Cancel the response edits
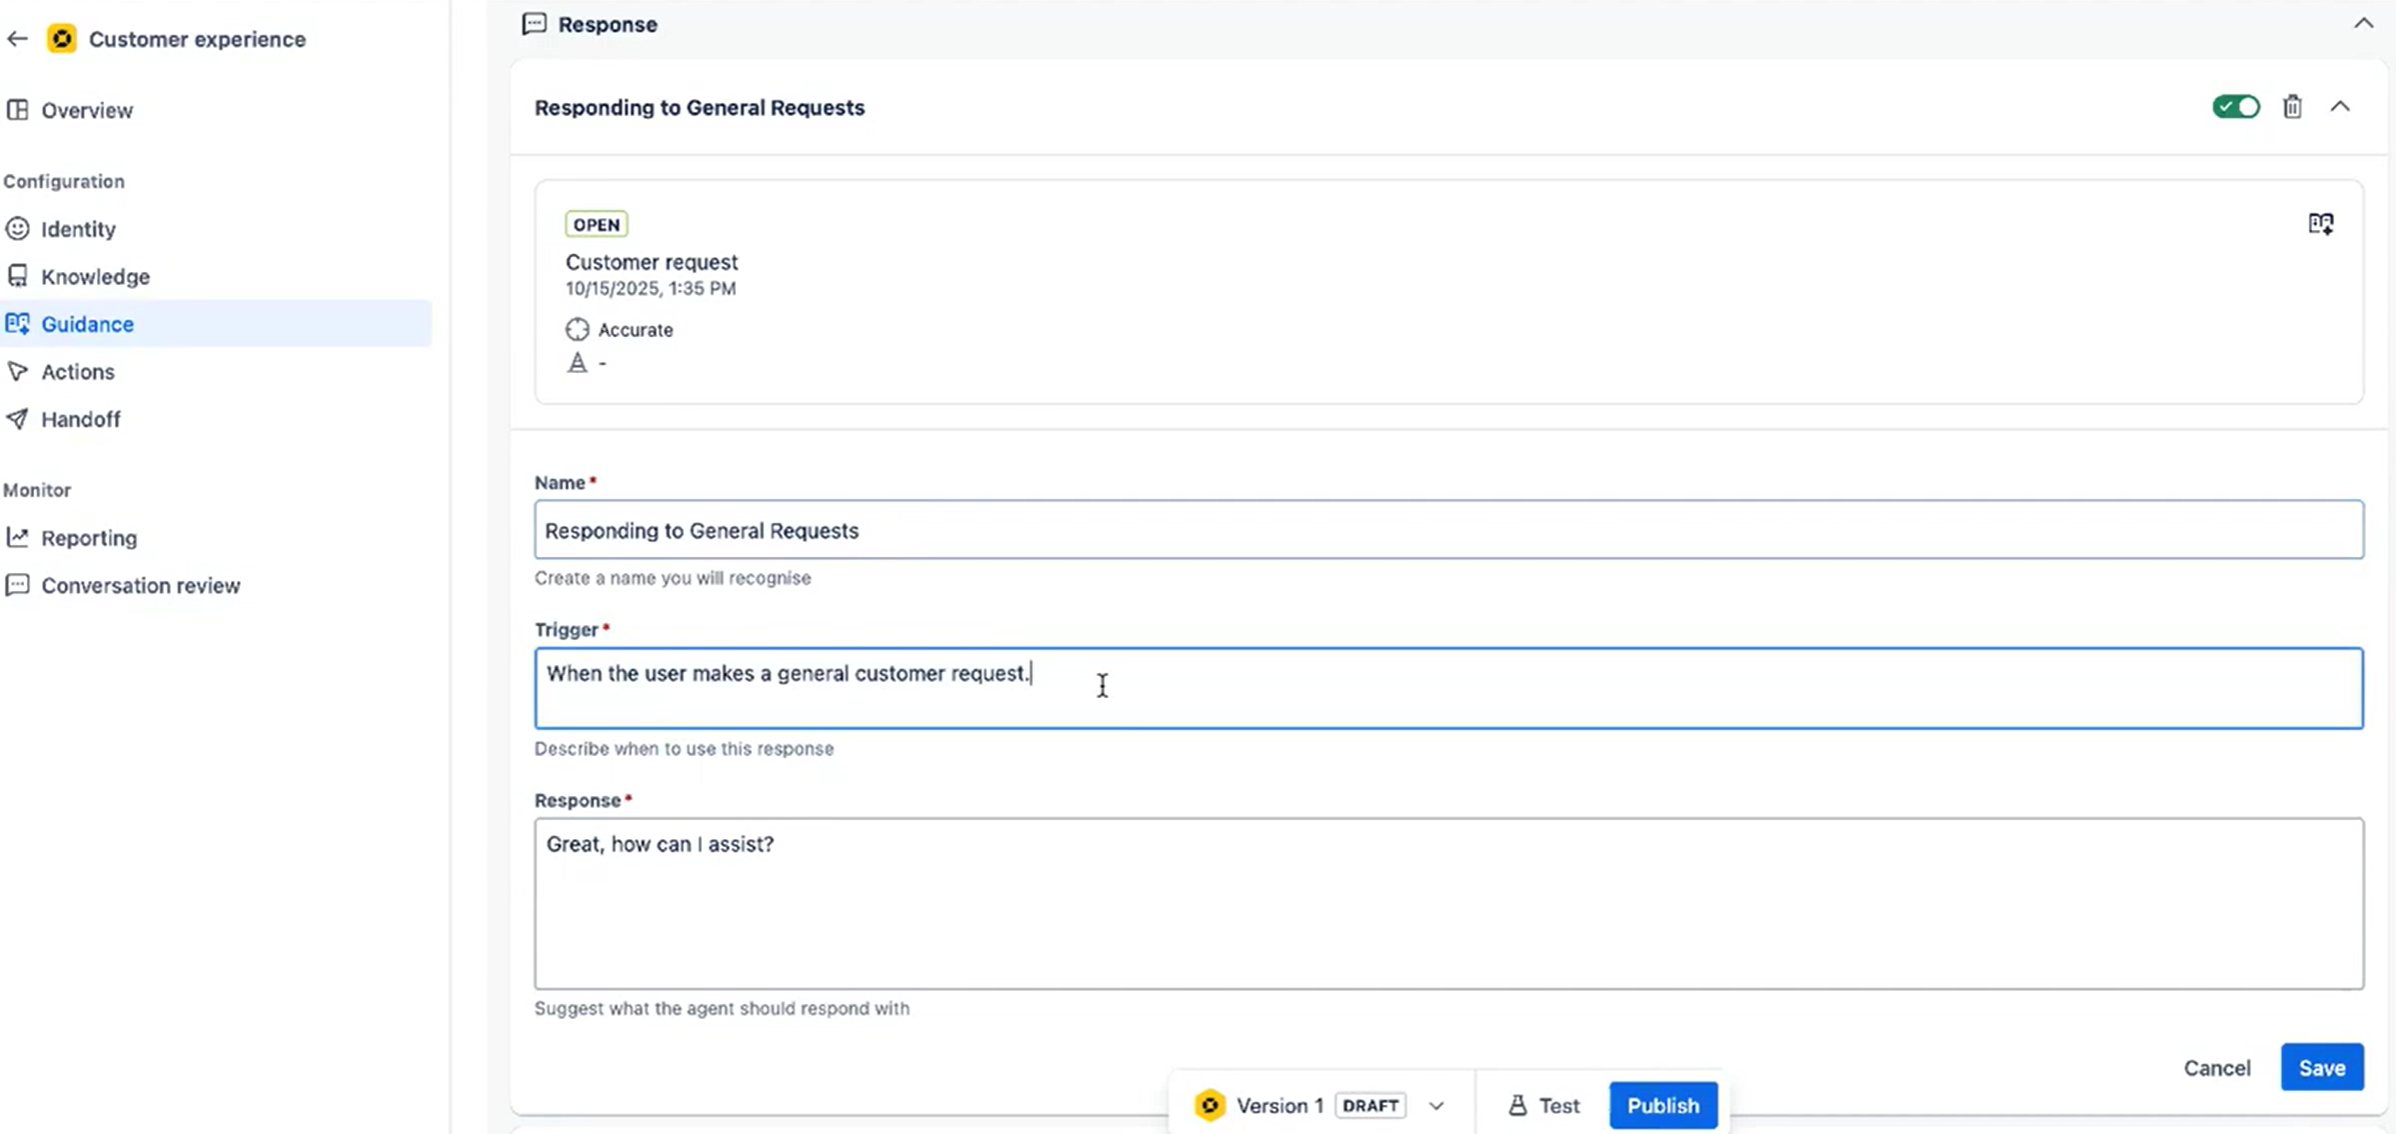This screenshot has height=1134, width=2396. point(2216,1067)
